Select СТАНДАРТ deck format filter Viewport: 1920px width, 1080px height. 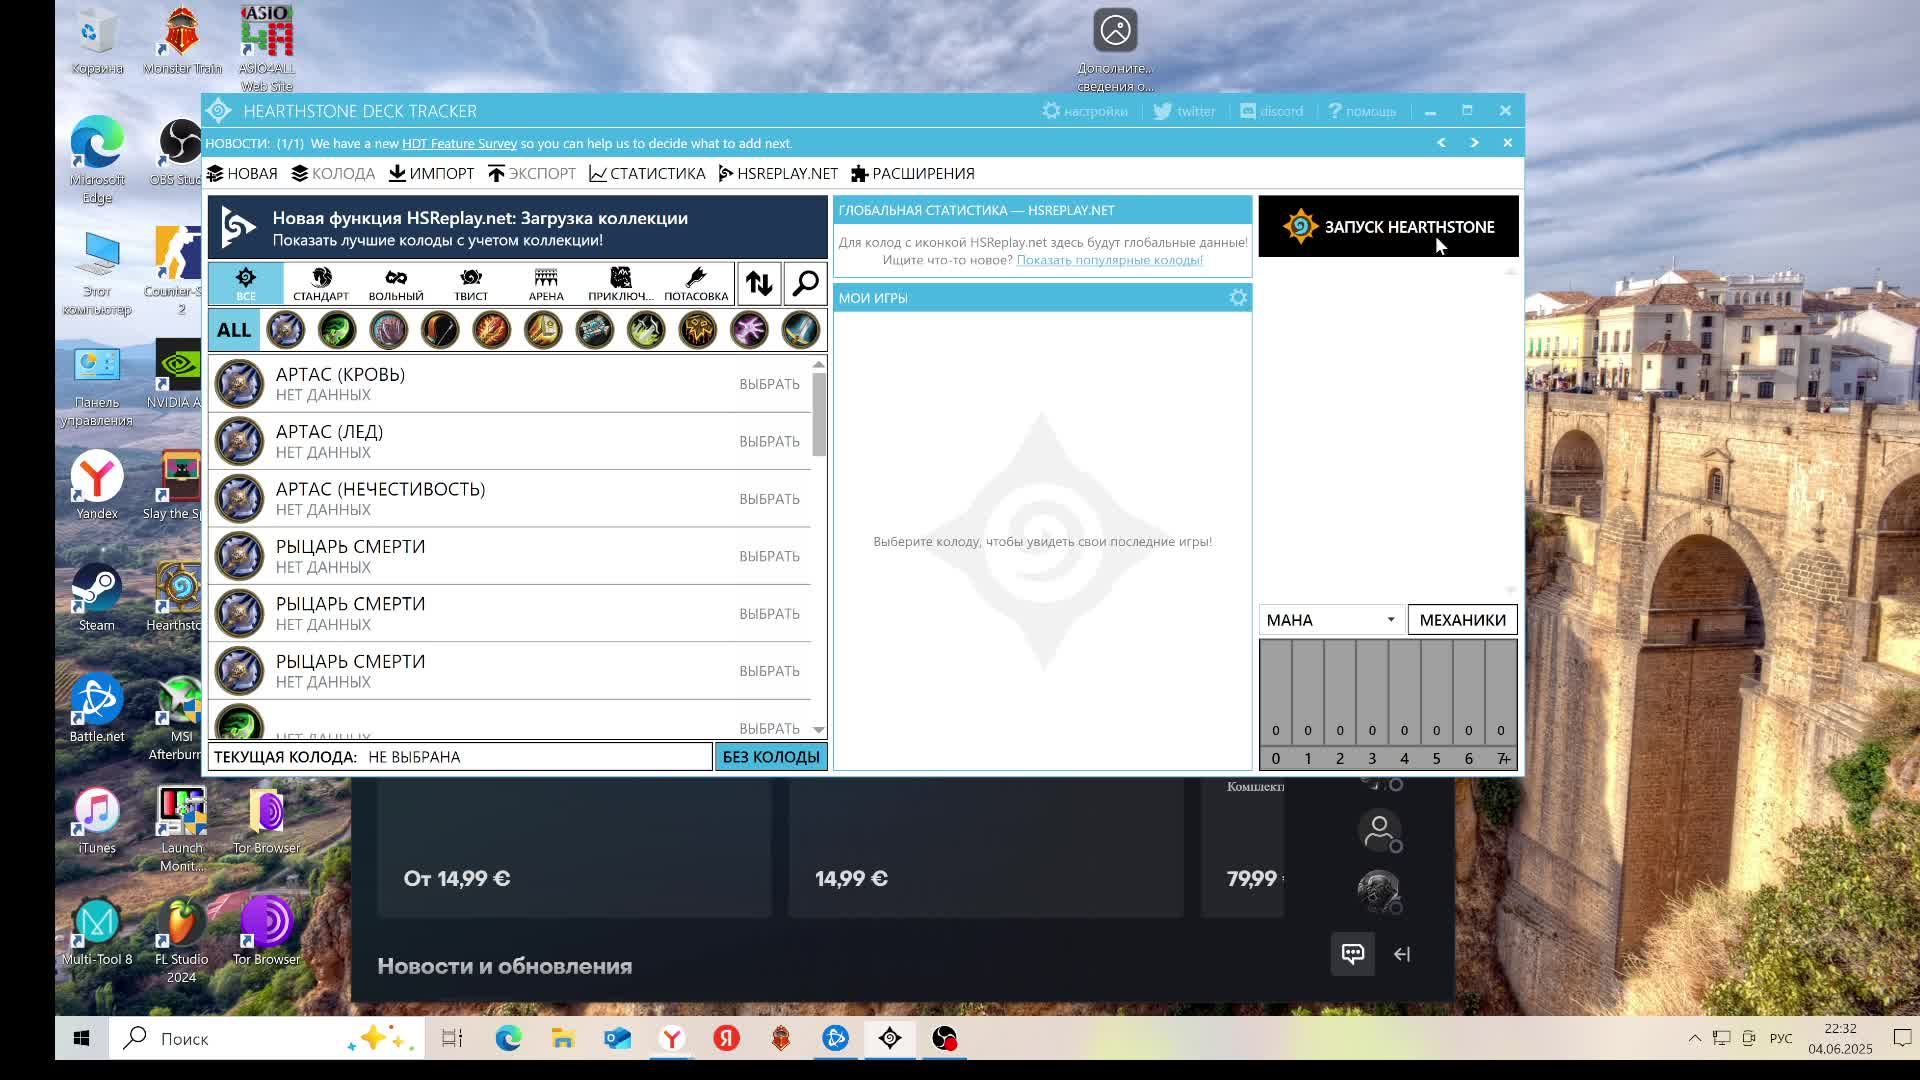click(321, 284)
